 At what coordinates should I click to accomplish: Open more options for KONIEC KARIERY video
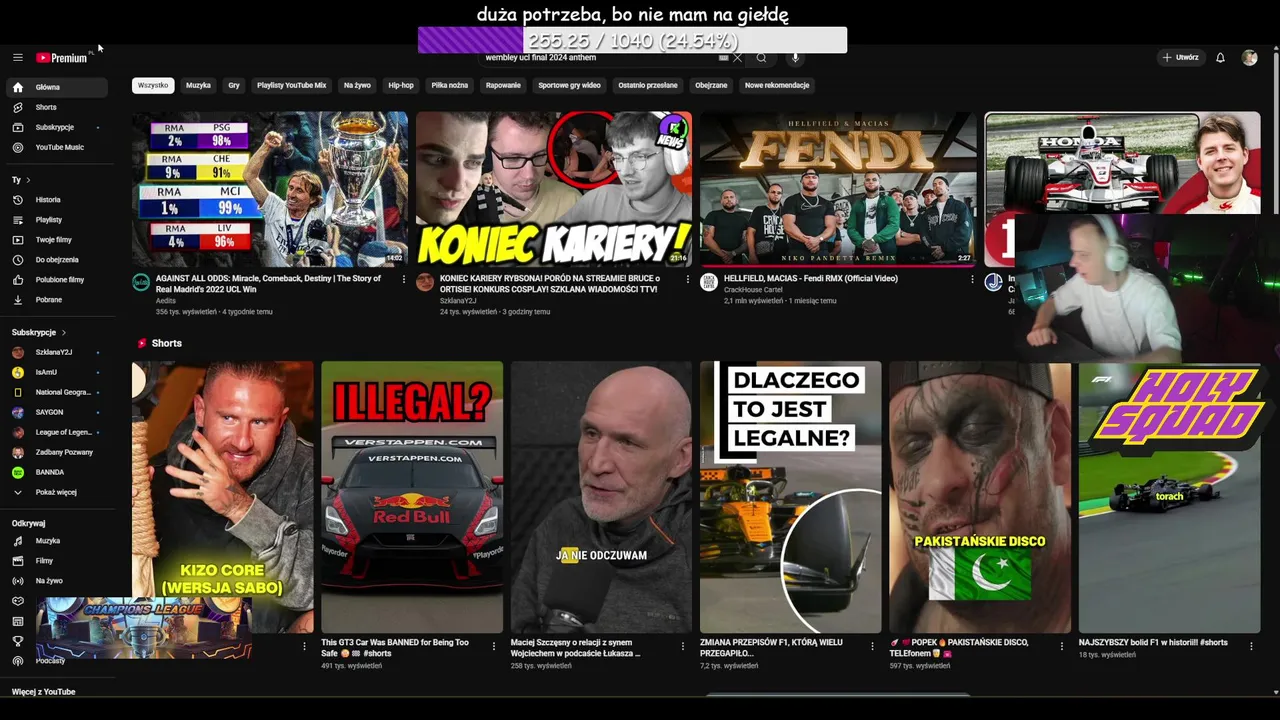[x=687, y=280]
